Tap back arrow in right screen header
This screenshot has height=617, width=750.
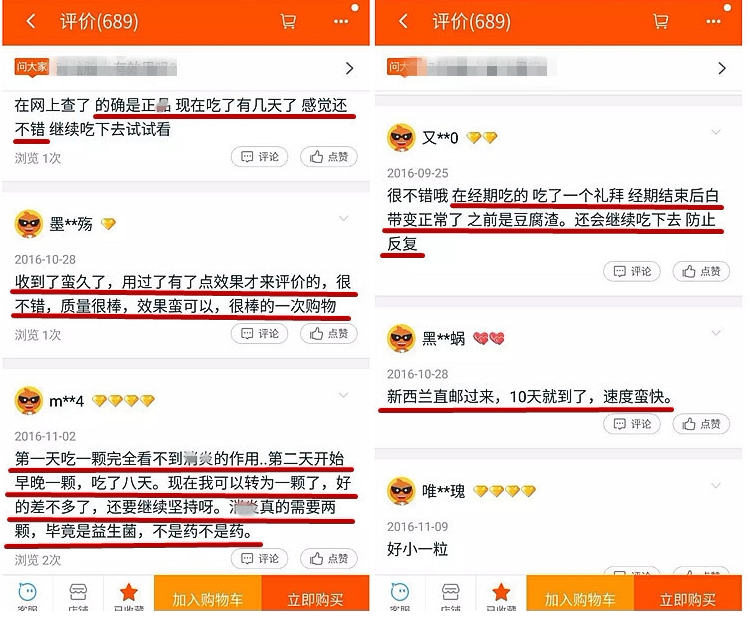(404, 22)
